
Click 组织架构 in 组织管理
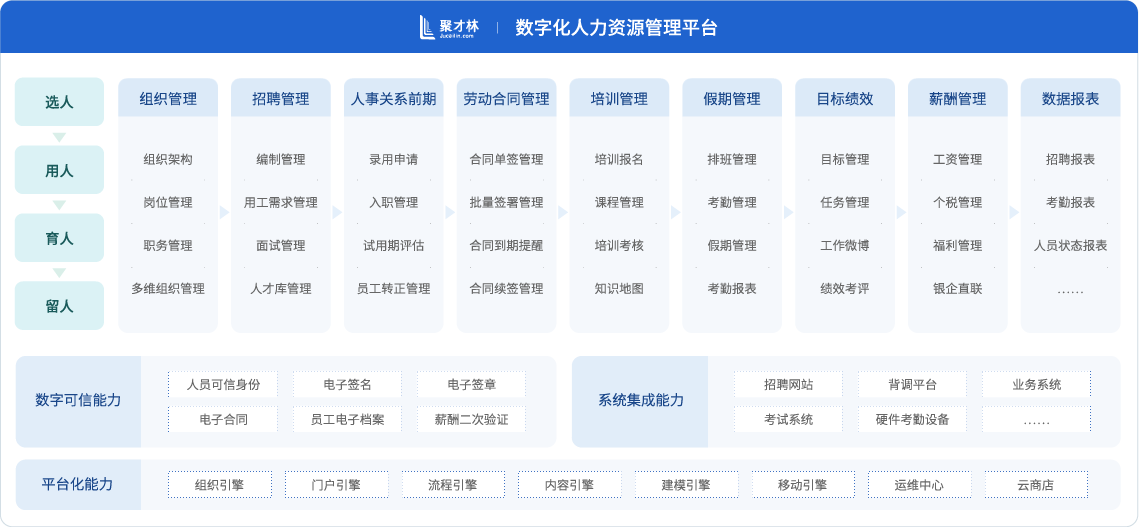168,159
